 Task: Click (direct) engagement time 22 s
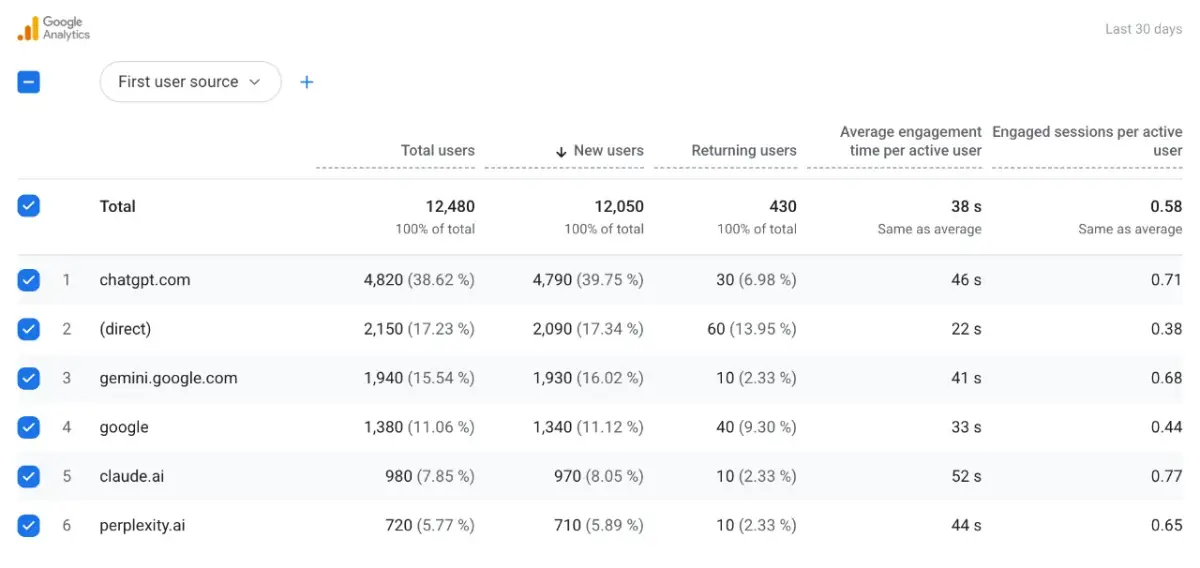(x=966, y=329)
